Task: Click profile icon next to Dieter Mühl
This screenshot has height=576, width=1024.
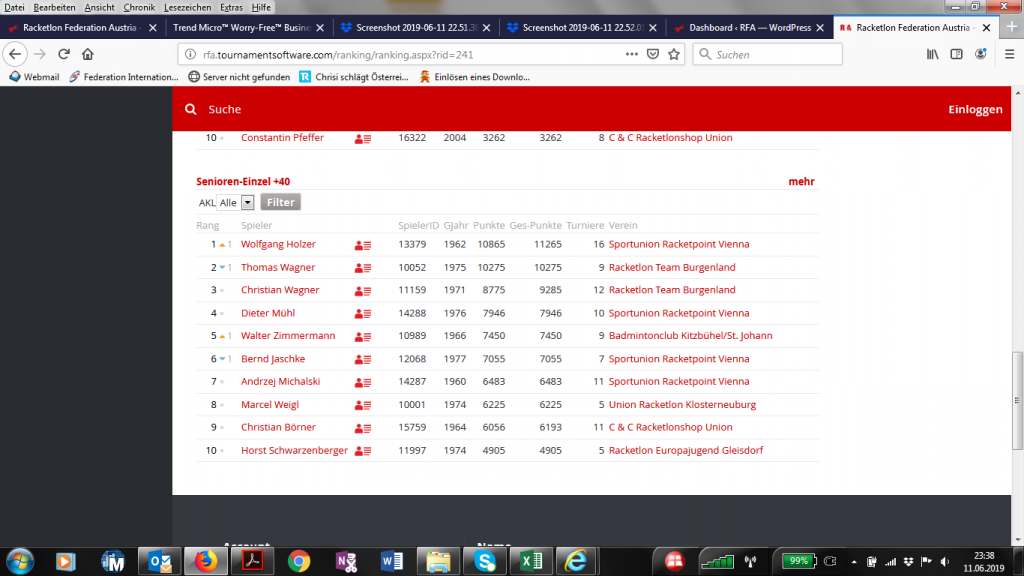Action: pyautogui.click(x=363, y=314)
